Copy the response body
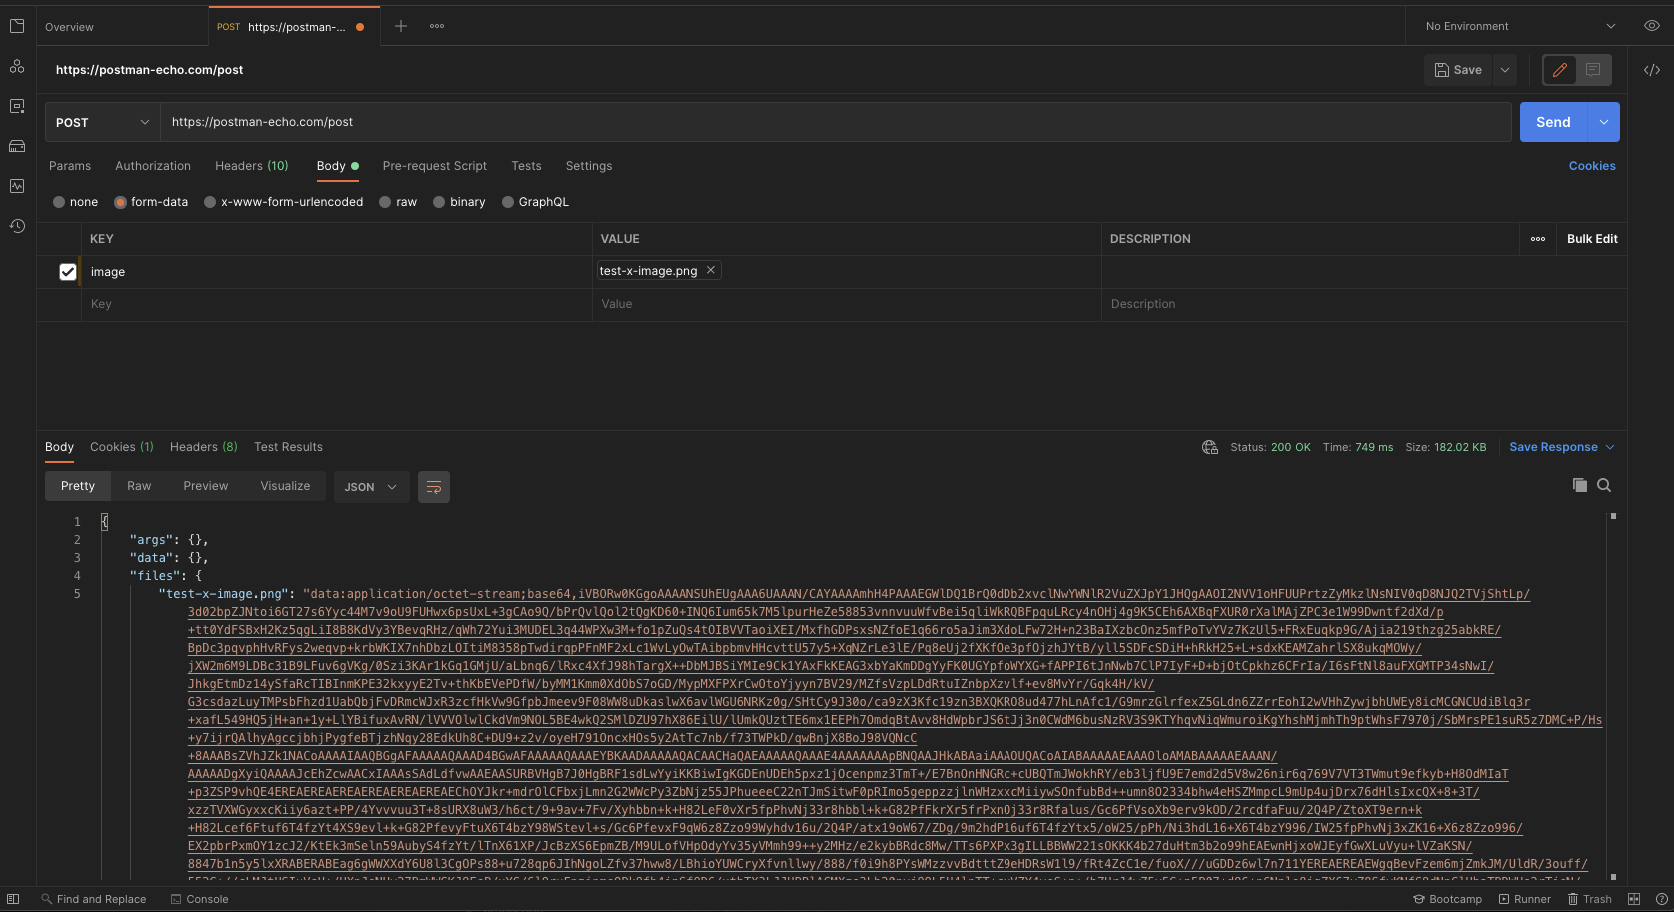This screenshot has height=912, width=1674. coord(1580,485)
